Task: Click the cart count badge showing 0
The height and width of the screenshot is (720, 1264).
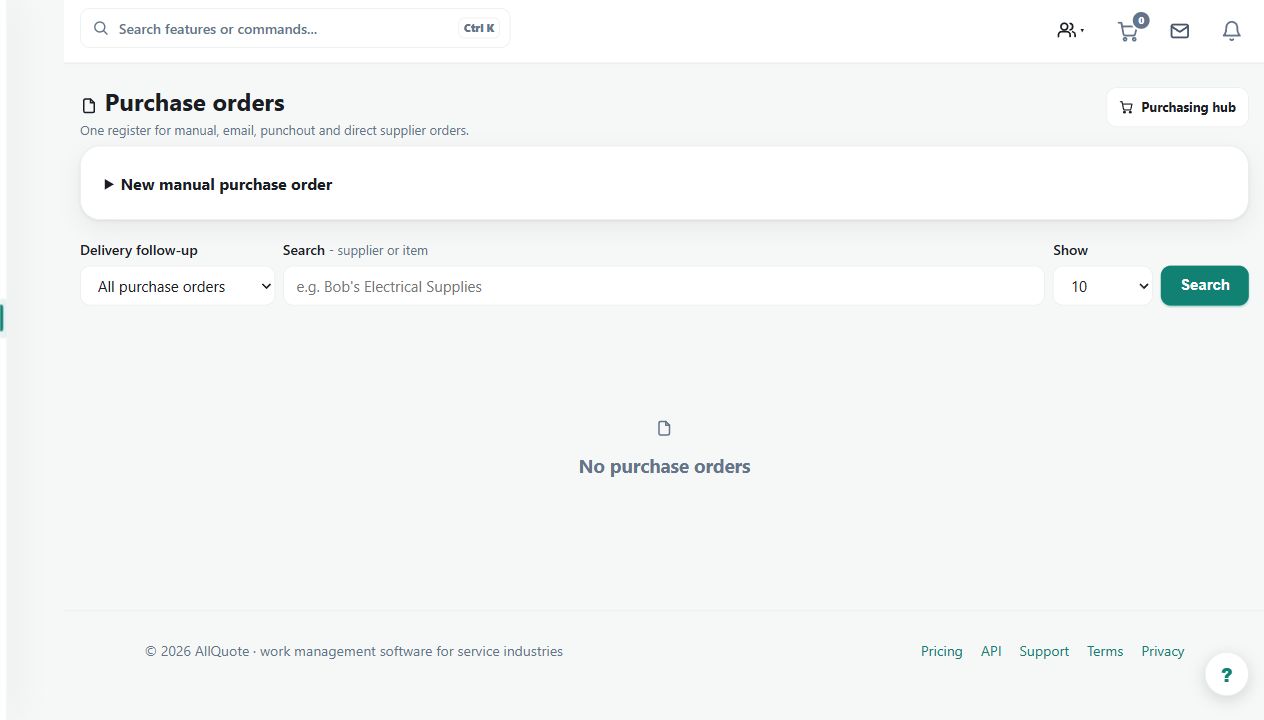Action: 1141,20
